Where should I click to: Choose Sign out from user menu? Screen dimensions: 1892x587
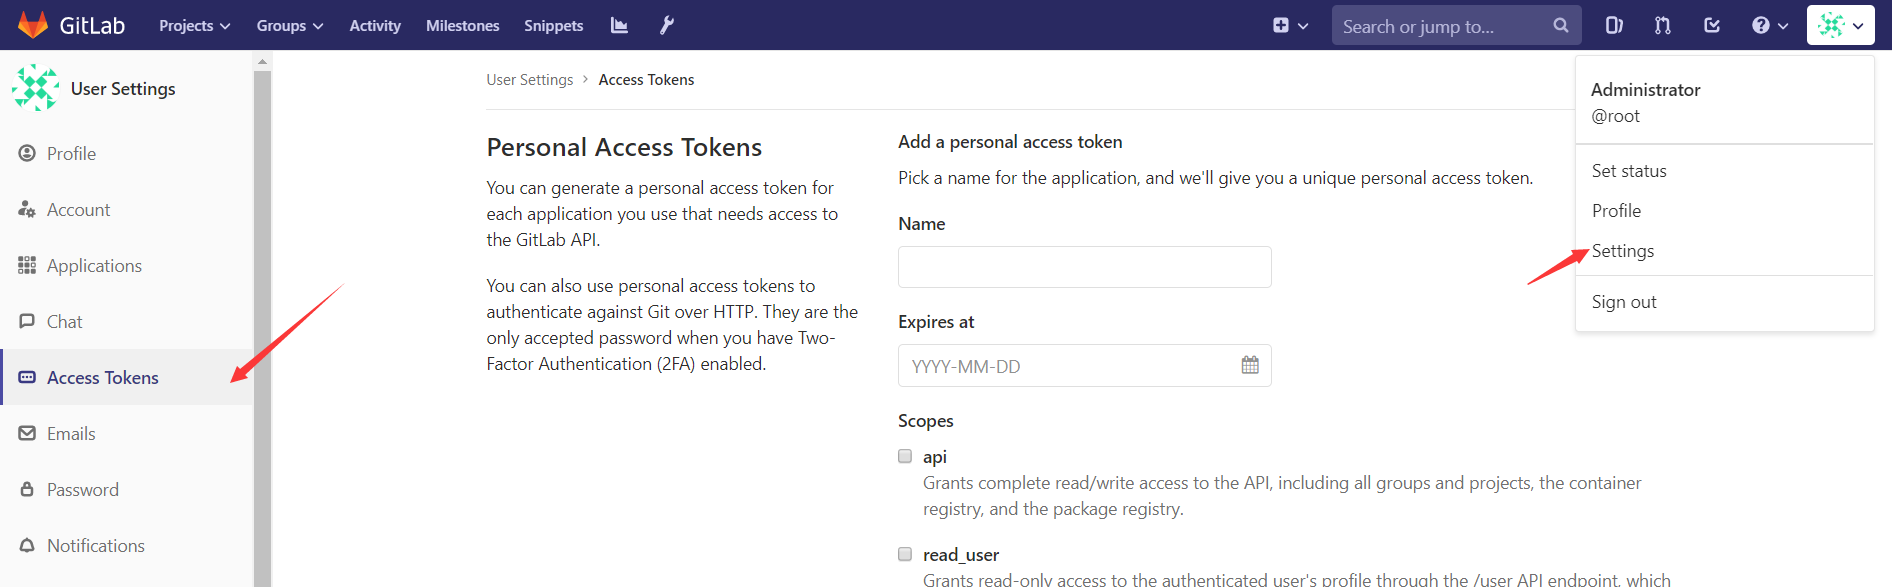tap(1623, 302)
